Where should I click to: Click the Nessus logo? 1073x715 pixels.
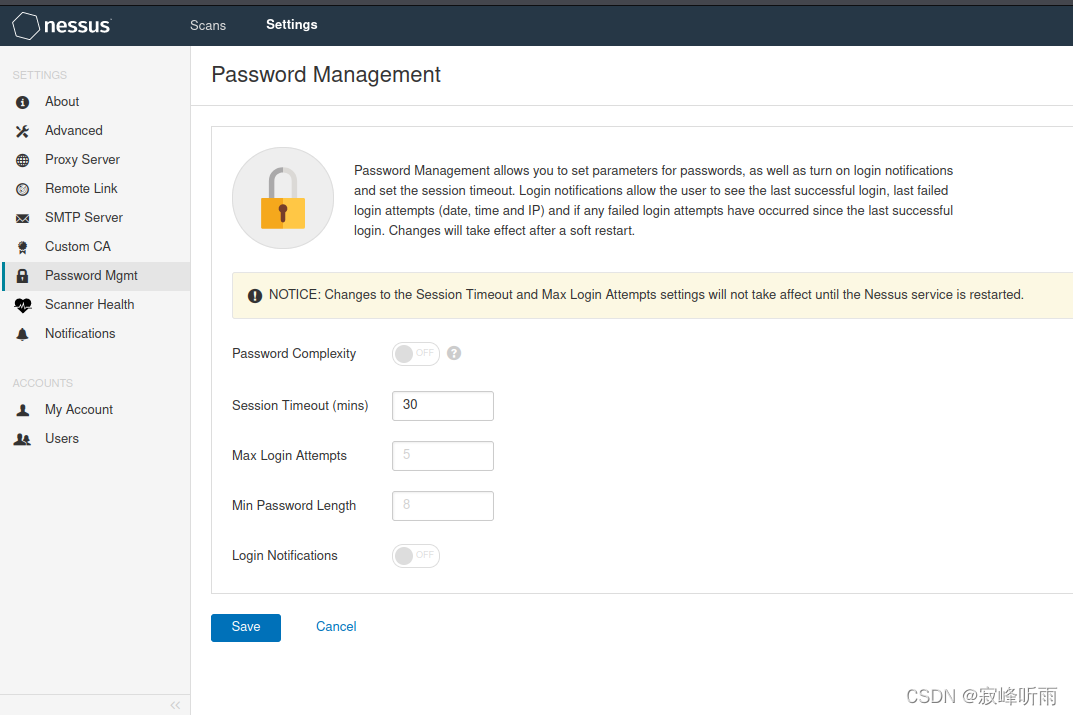62,25
